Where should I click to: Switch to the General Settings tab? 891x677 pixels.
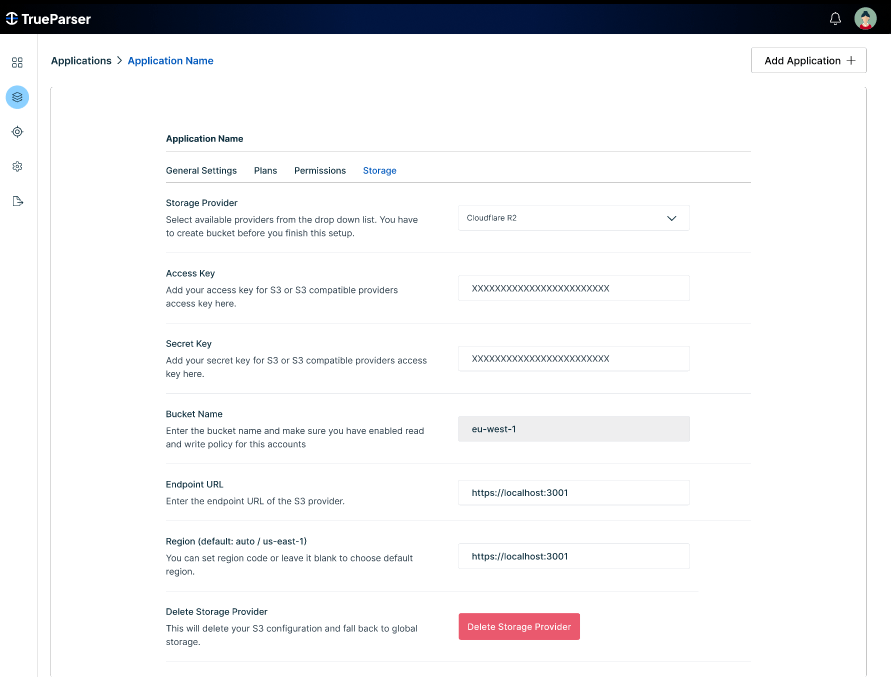[201, 171]
